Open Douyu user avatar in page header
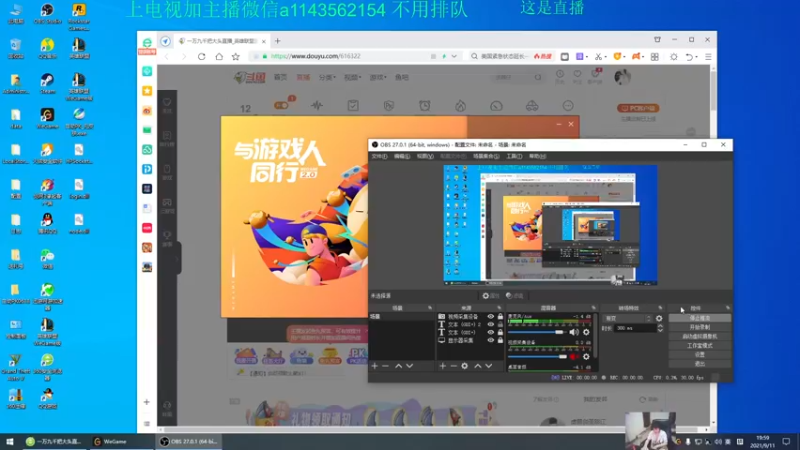 [x=622, y=77]
